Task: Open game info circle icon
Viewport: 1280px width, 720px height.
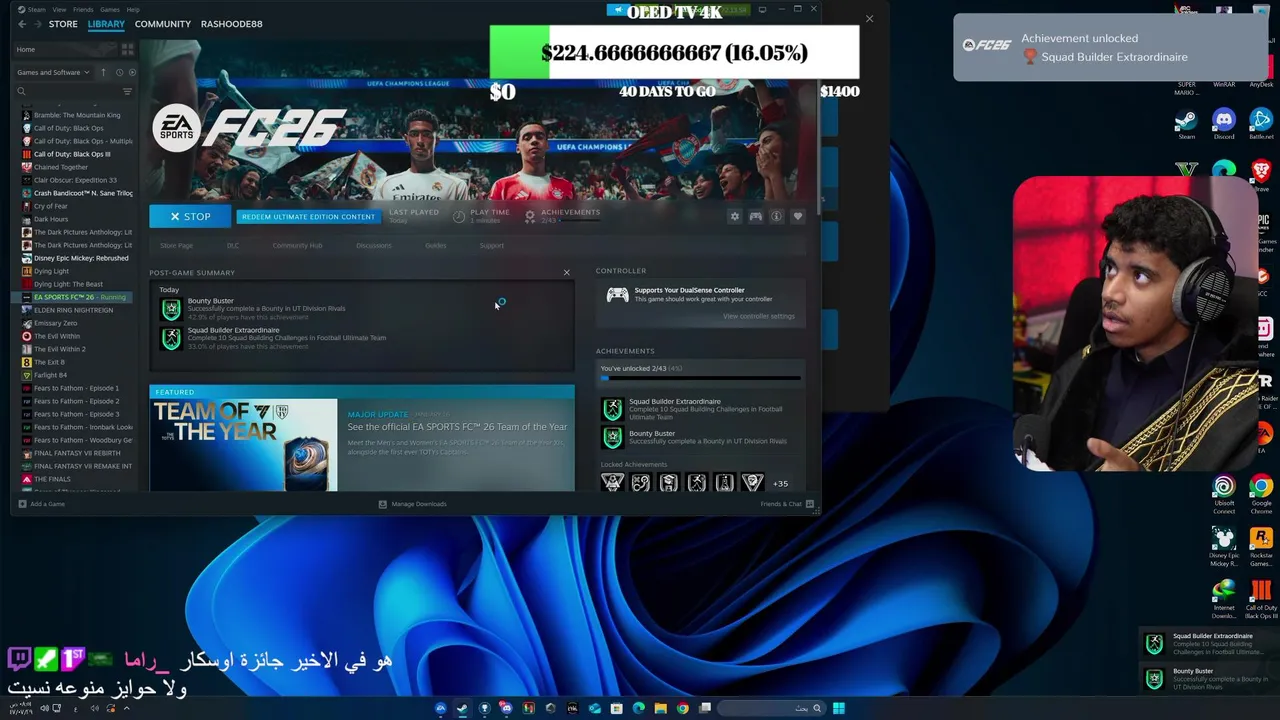Action: point(776,216)
